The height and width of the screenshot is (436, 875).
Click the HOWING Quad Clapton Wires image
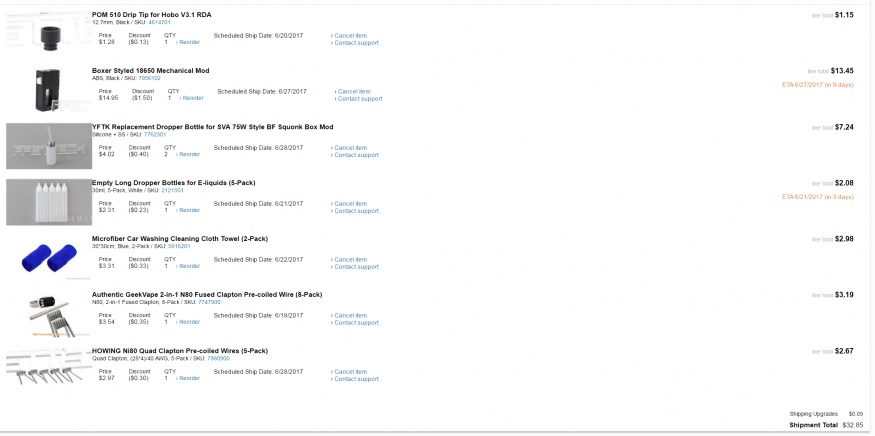click(x=48, y=368)
